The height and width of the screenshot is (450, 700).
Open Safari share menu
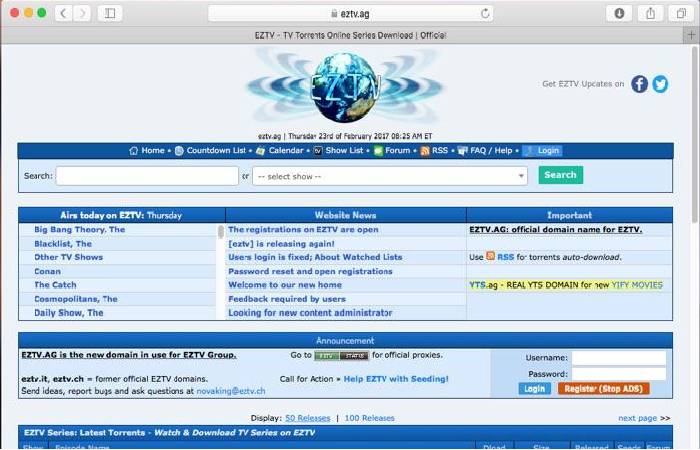point(649,13)
